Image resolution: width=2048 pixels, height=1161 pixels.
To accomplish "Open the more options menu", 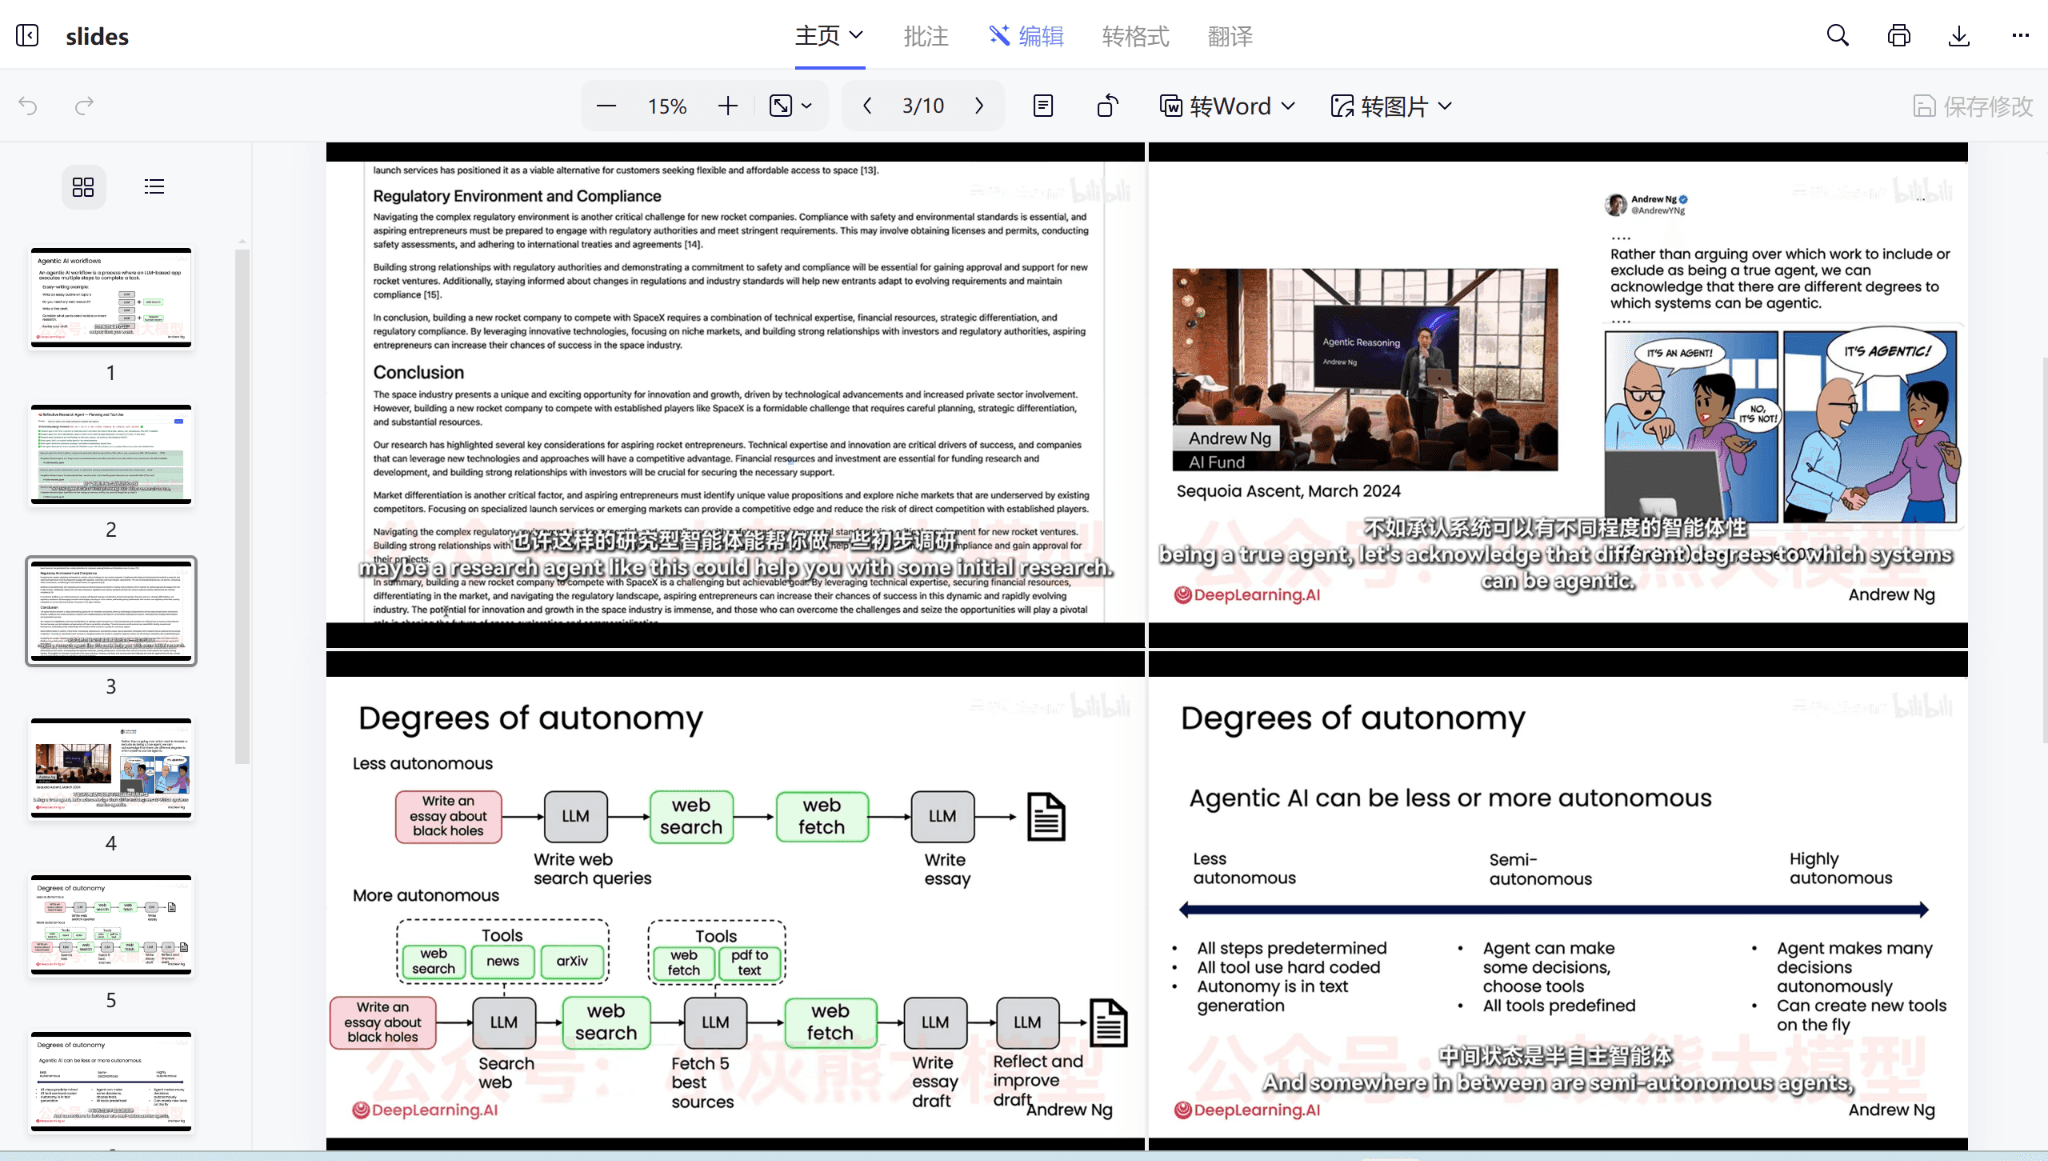I will [2020, 36].
